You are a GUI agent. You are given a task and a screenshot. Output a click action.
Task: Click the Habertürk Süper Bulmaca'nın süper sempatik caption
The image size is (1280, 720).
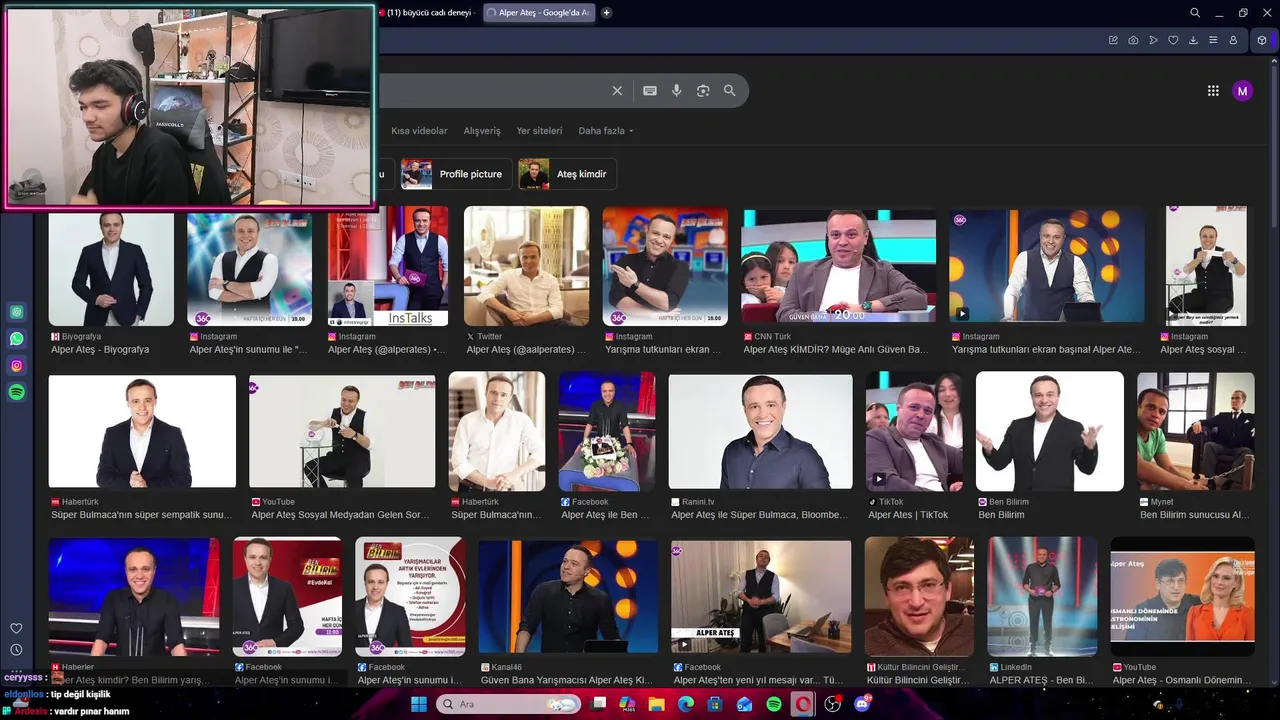(141, 515)
